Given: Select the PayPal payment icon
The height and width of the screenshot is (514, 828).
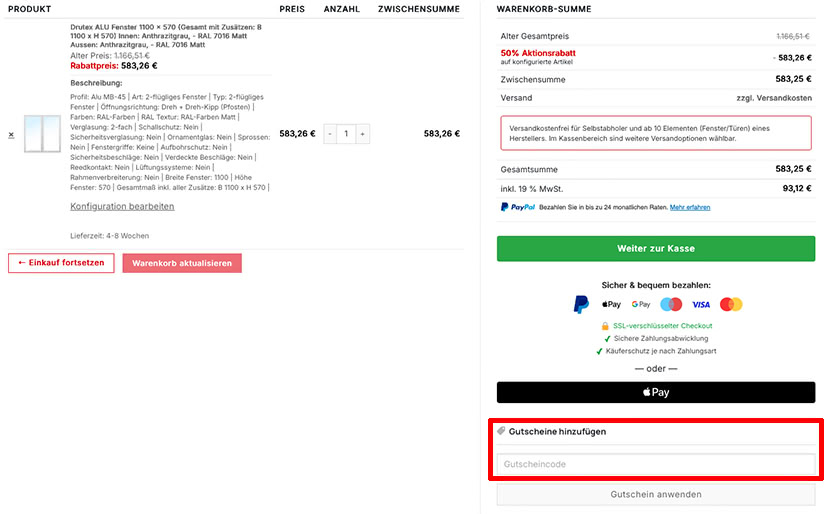Looking at the screenshot, I should click(x=581, y=304).
